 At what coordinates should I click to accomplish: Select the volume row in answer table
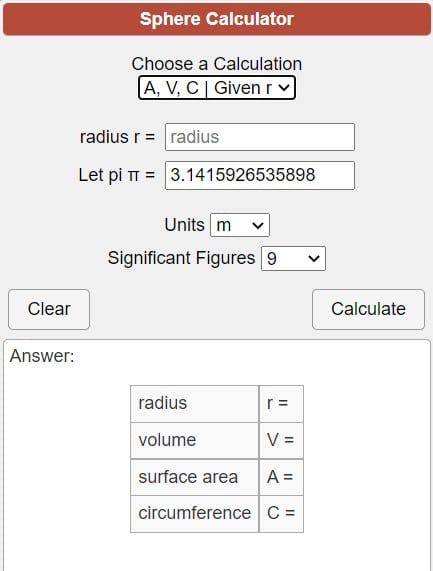217,441
